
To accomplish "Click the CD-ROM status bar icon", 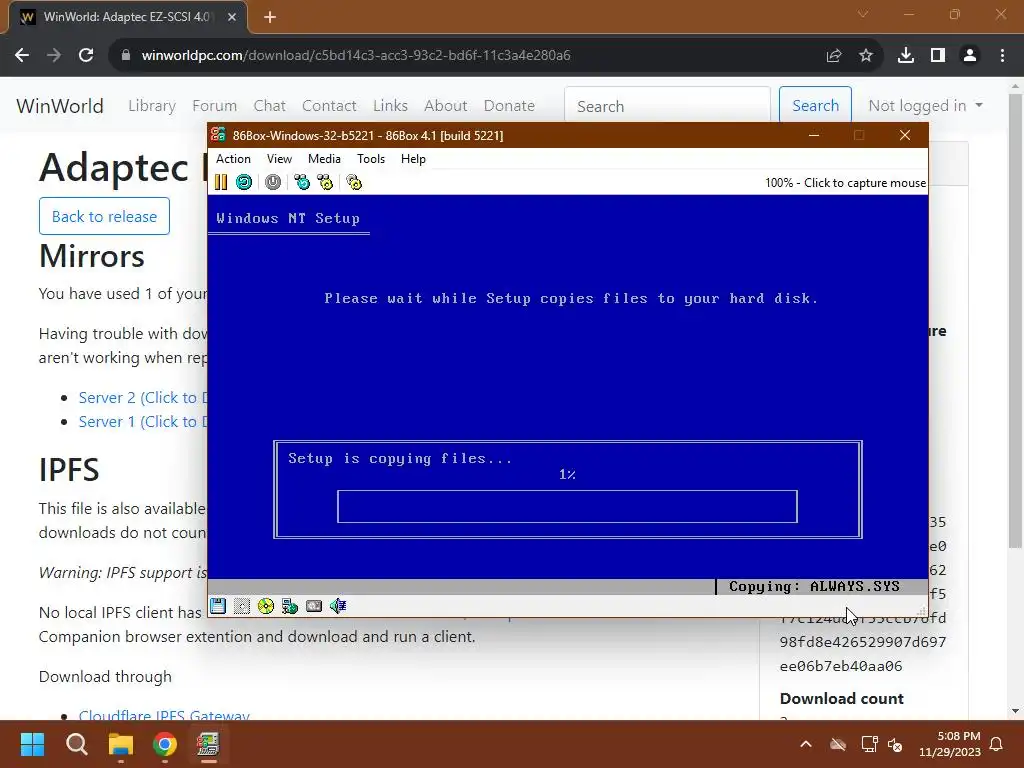I will (266, 606).
